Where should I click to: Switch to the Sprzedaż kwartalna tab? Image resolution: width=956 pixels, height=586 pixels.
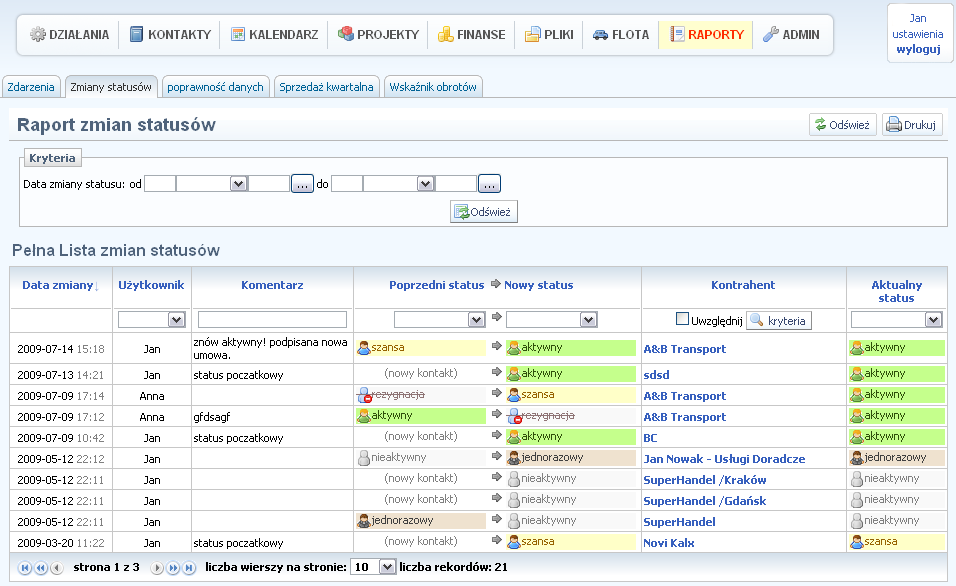tap(326, 87)
